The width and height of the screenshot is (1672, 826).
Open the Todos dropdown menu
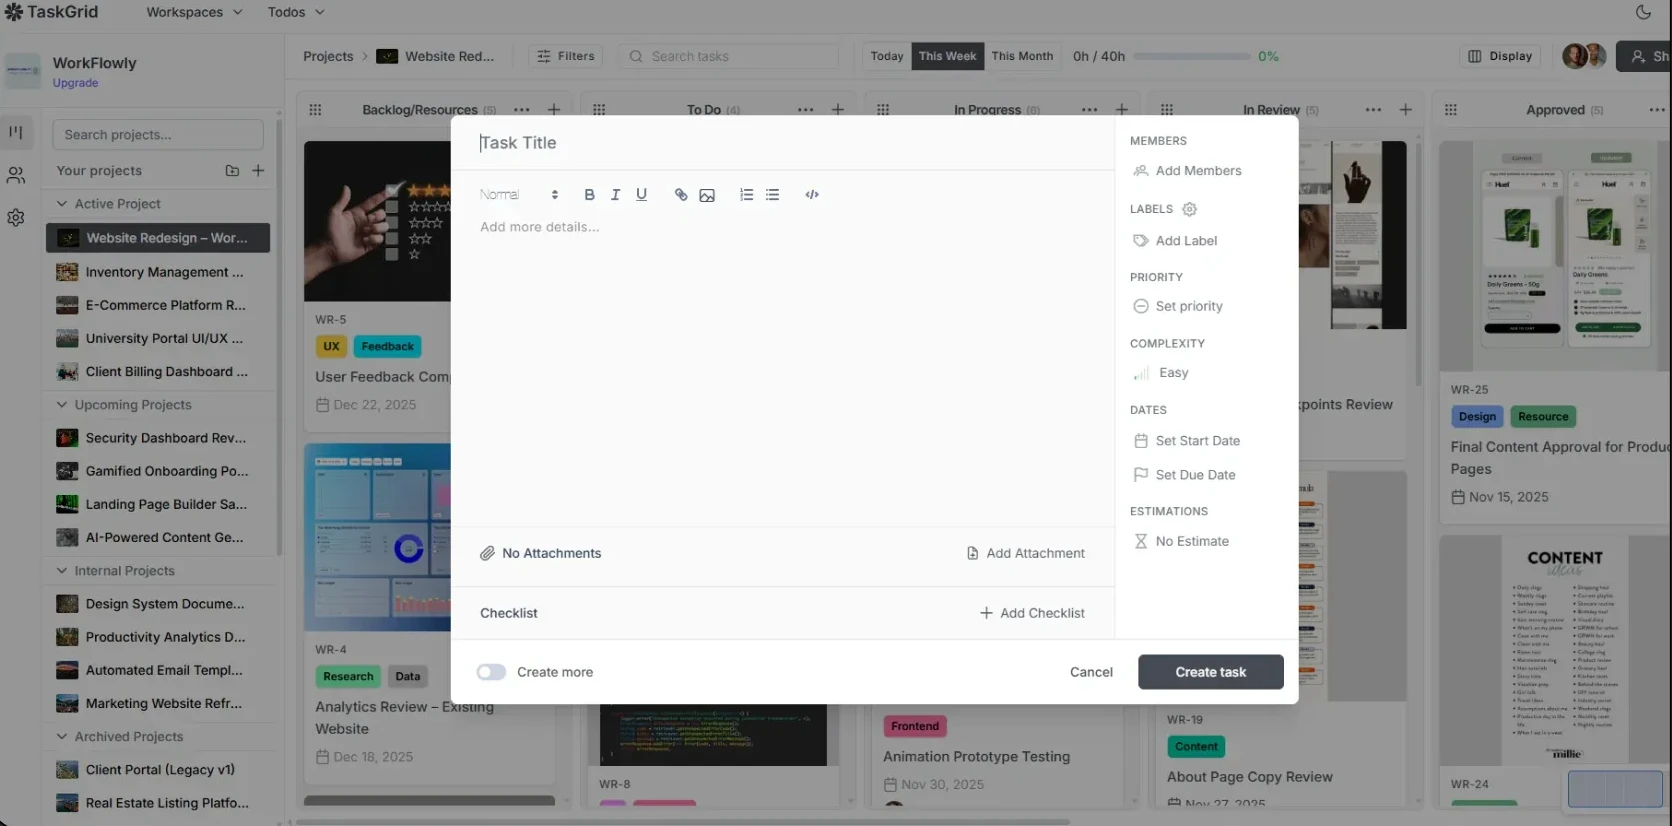pyautogui.click(x=296, y=12)
